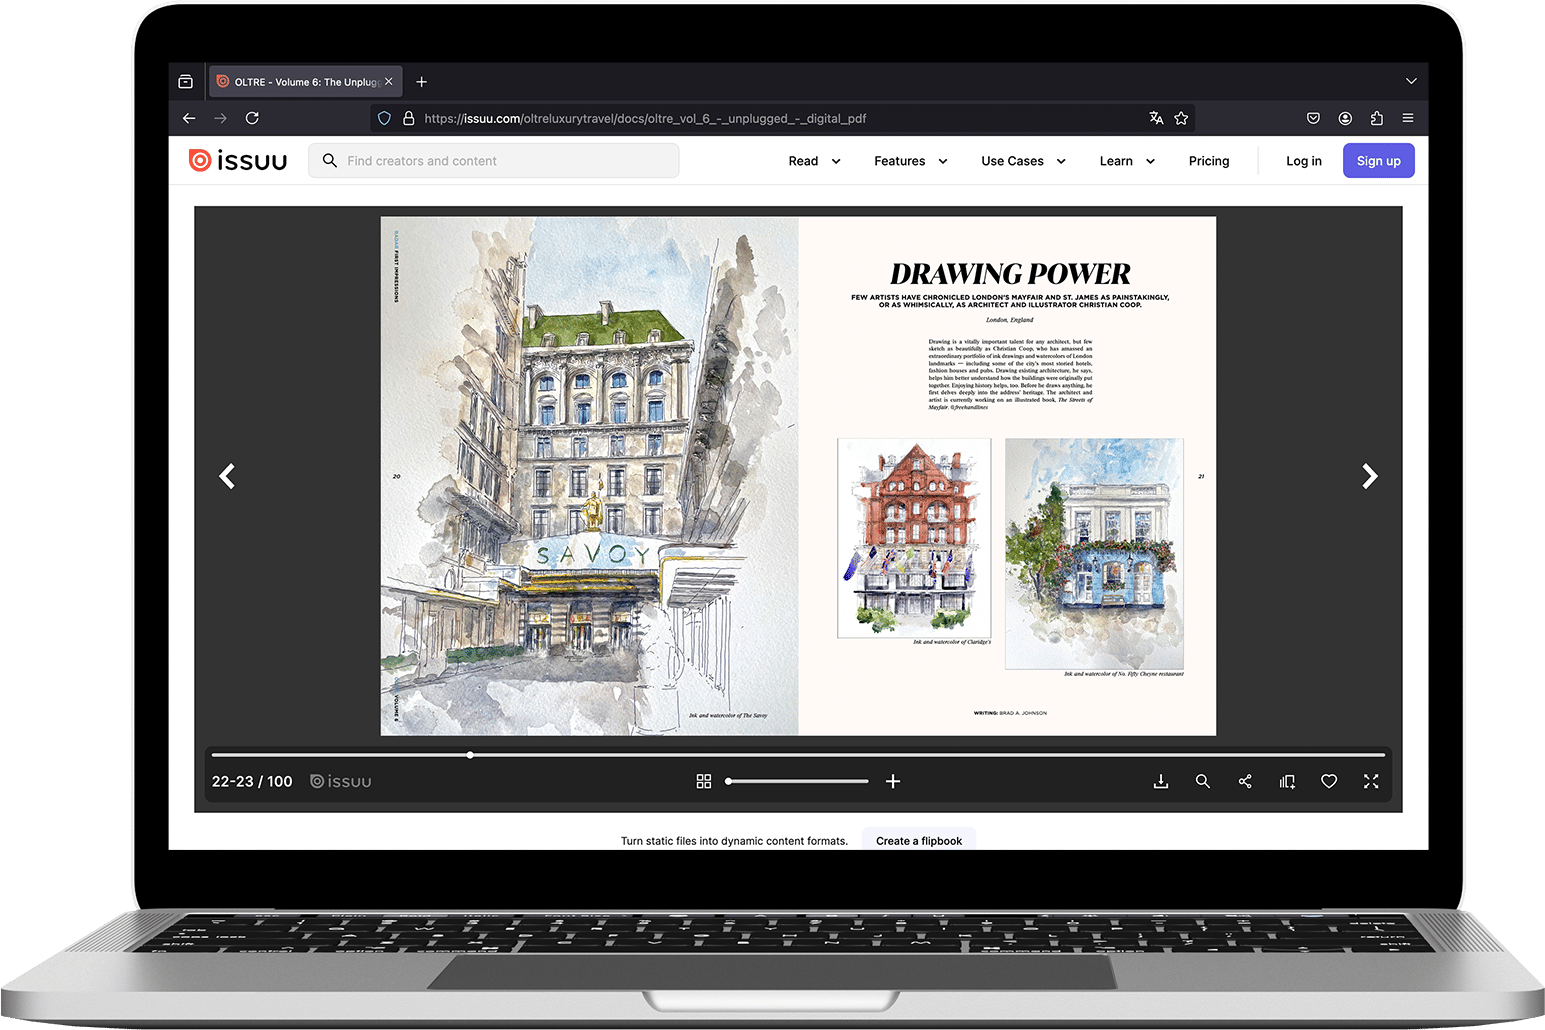Viewport: 1545px width, 1030px height.
Task: Click the URL address bar
Action: [x=782, y=118]
